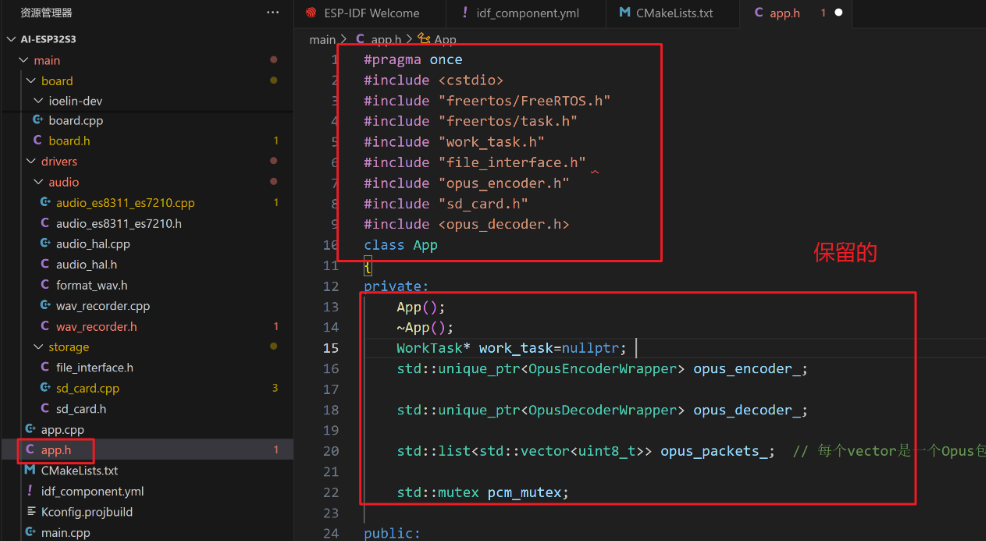Collapse the AI-ESP32S3 root folder
Image resolution: width=986 pixels, height=541 pixels.
point(11,39)
